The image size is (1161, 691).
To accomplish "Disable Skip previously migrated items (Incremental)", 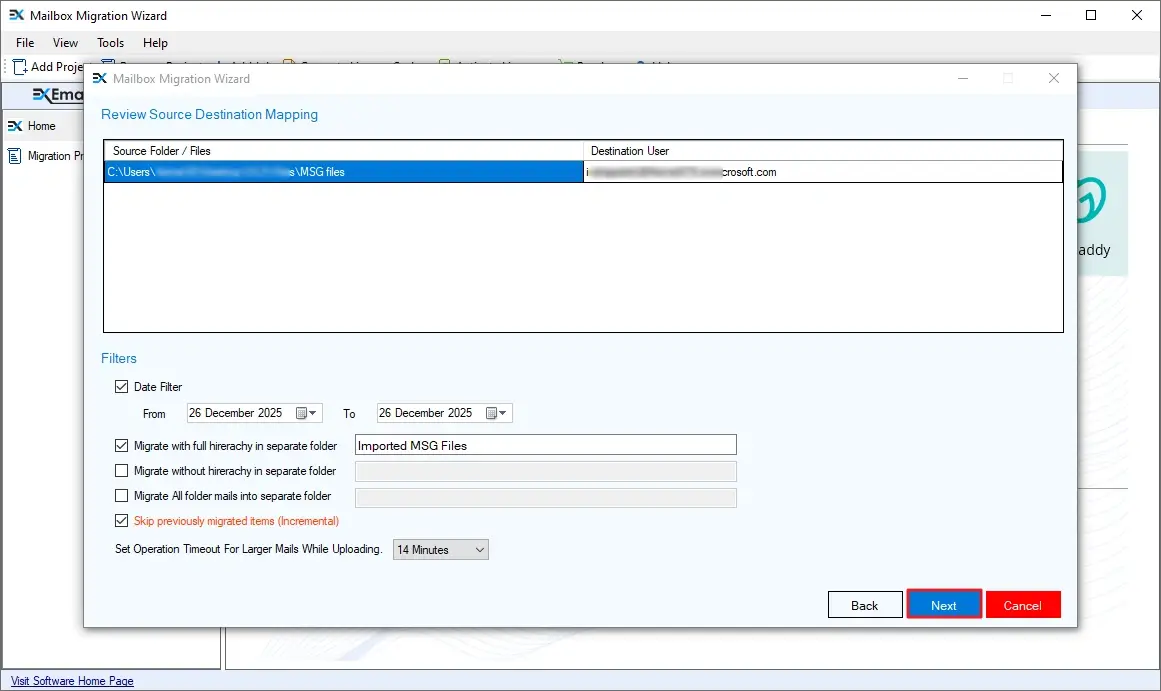I will (x=121, y=520).
